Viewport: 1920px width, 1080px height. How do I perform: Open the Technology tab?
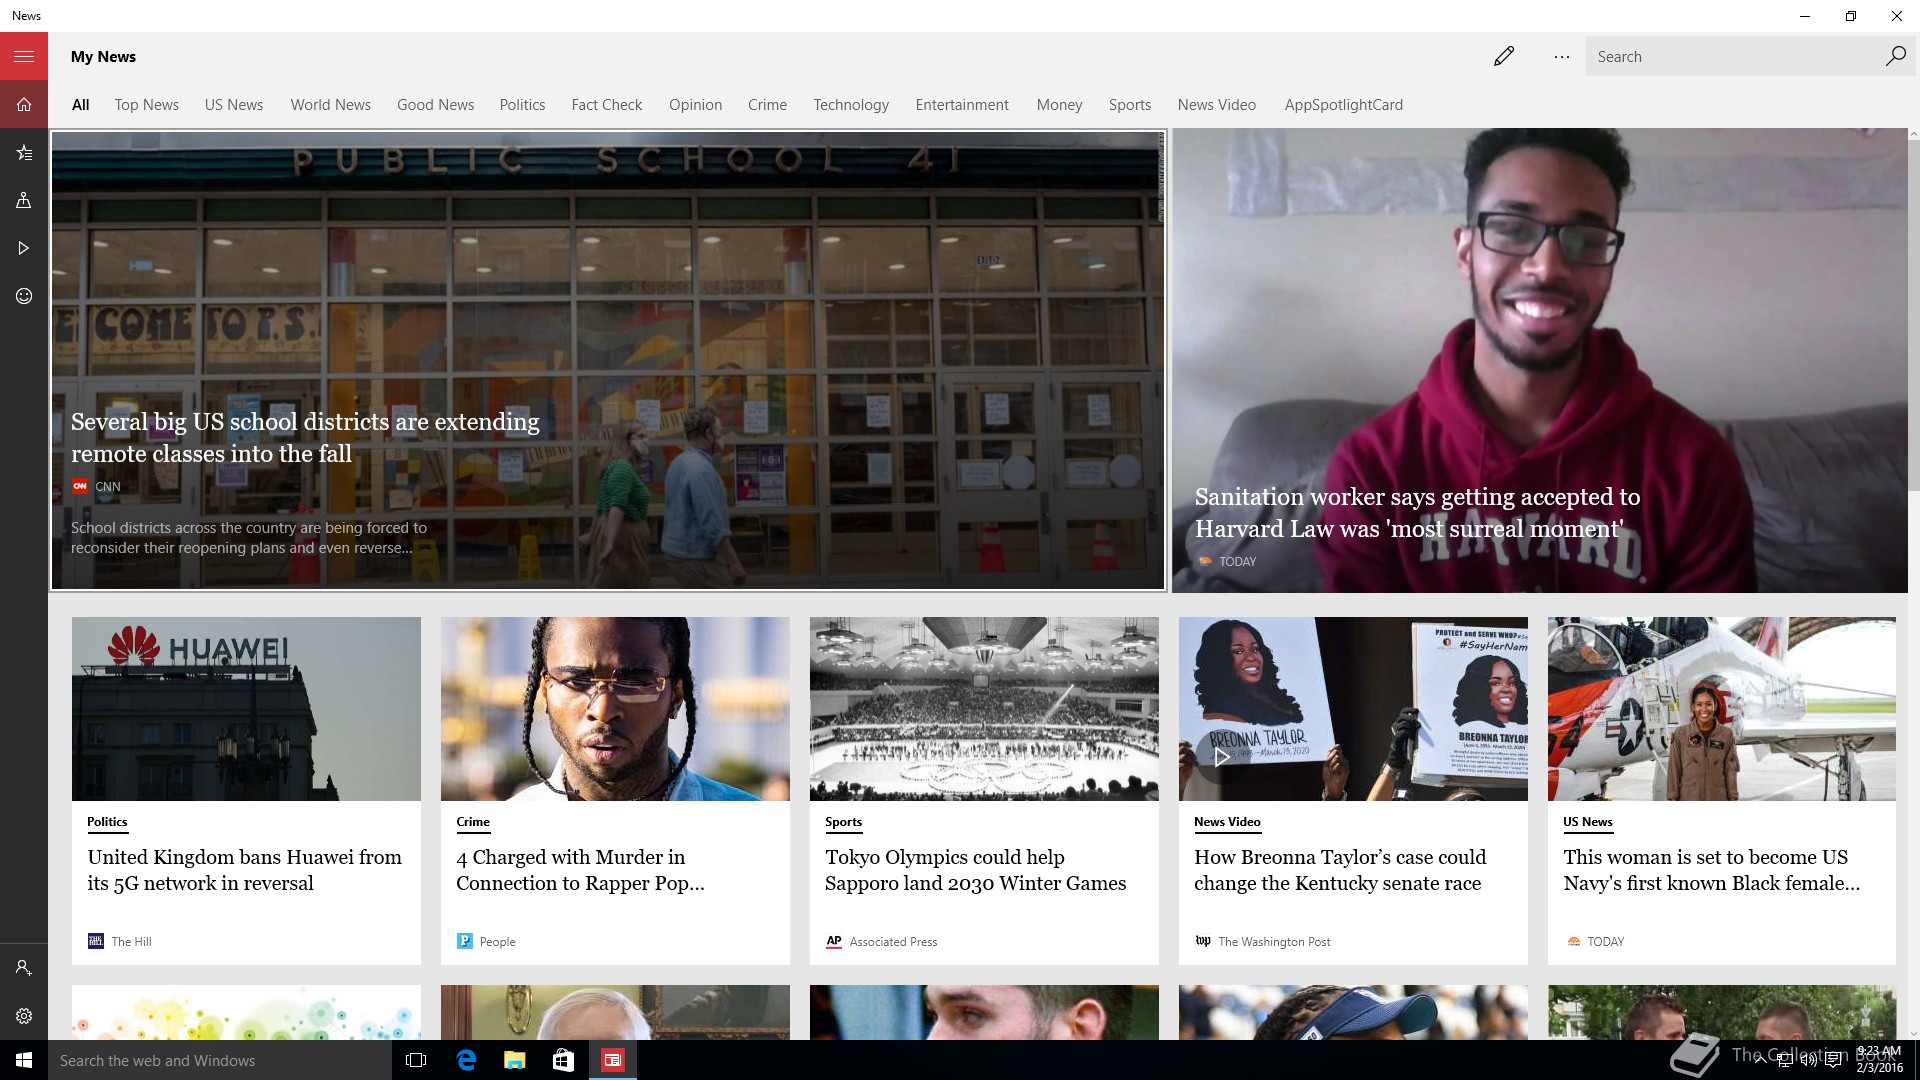851,105
